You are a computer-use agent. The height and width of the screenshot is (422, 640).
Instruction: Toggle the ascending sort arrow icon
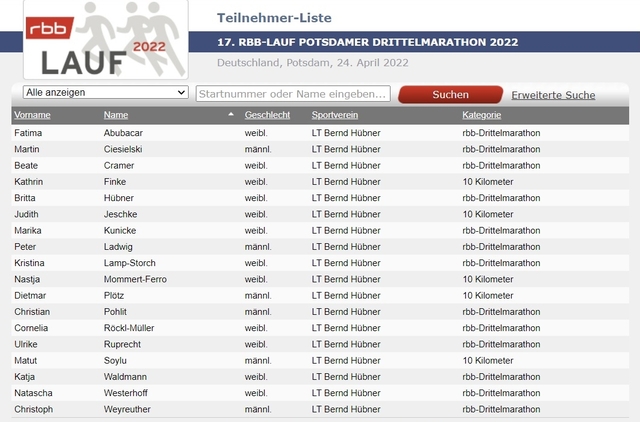point(231,114)
